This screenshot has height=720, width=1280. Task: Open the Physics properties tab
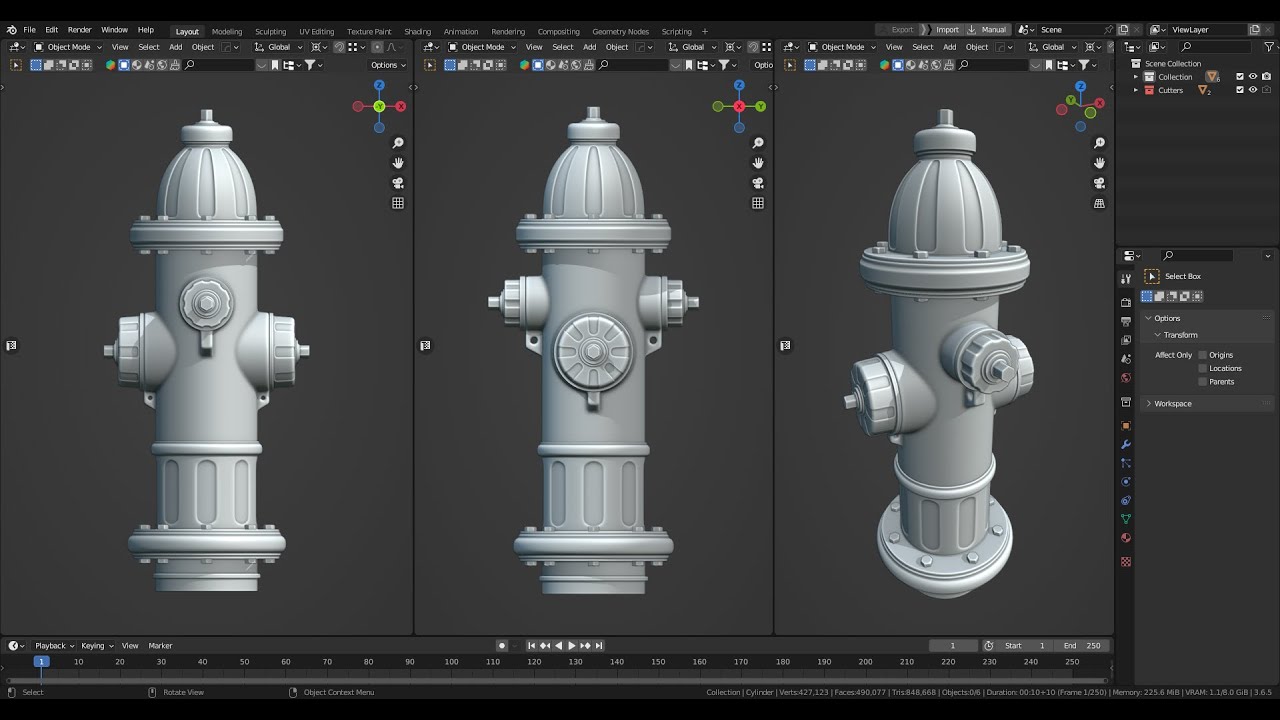coord(1126,482)
